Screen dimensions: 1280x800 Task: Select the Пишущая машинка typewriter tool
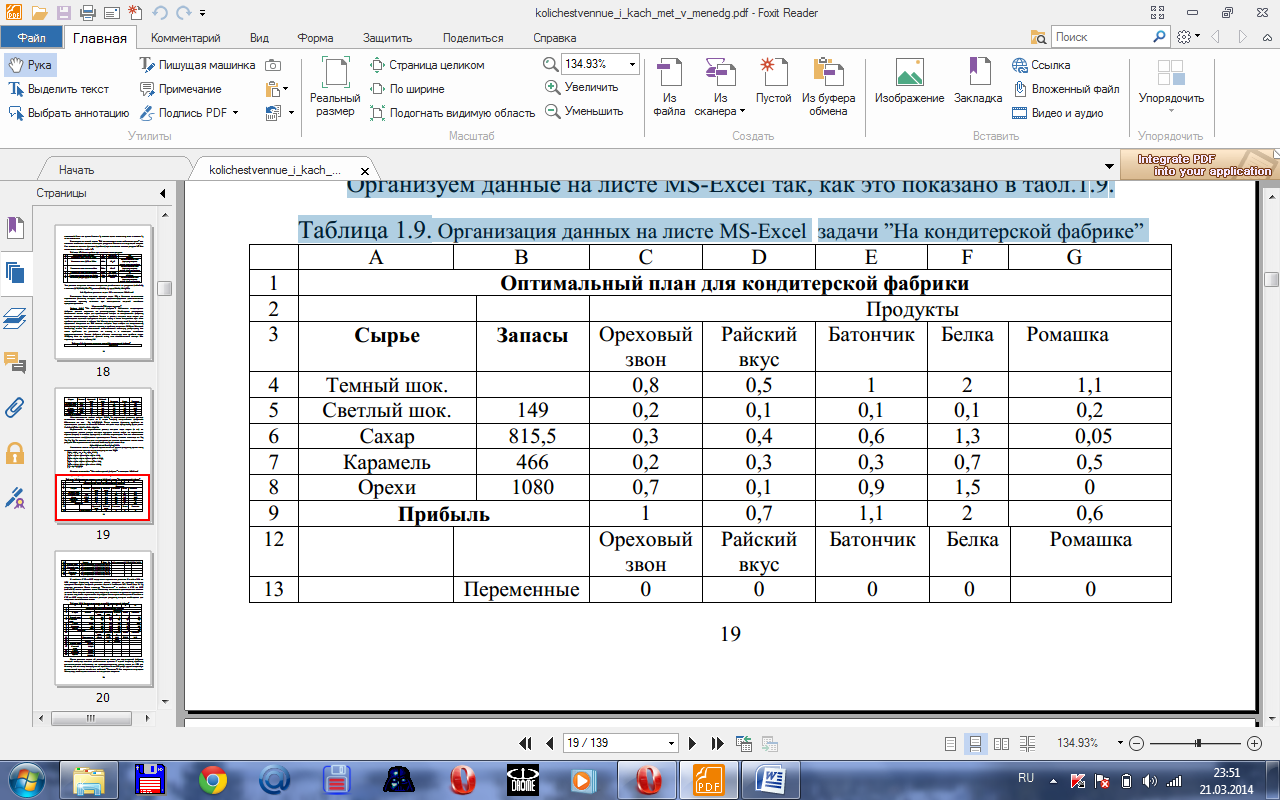197,65
